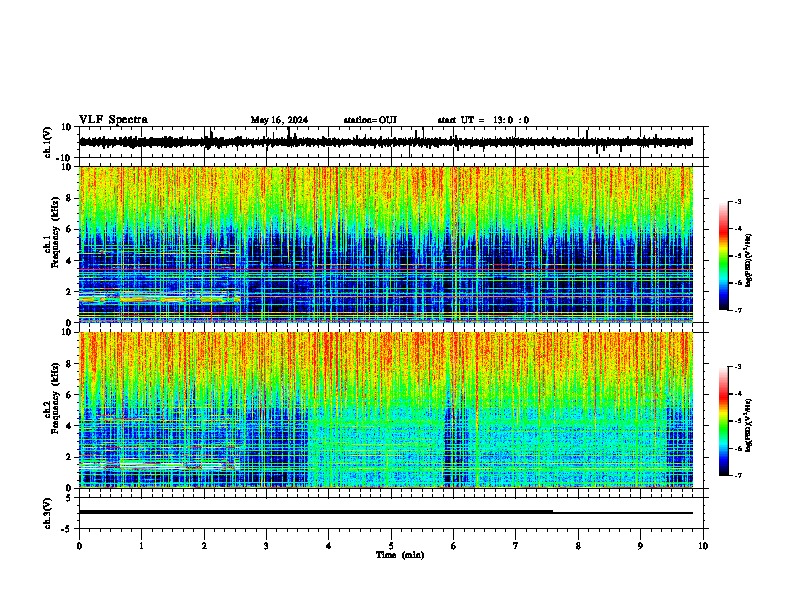Click the time axis tick label "5"
This screenshot has width=792, height=612.
coord(391,546)
